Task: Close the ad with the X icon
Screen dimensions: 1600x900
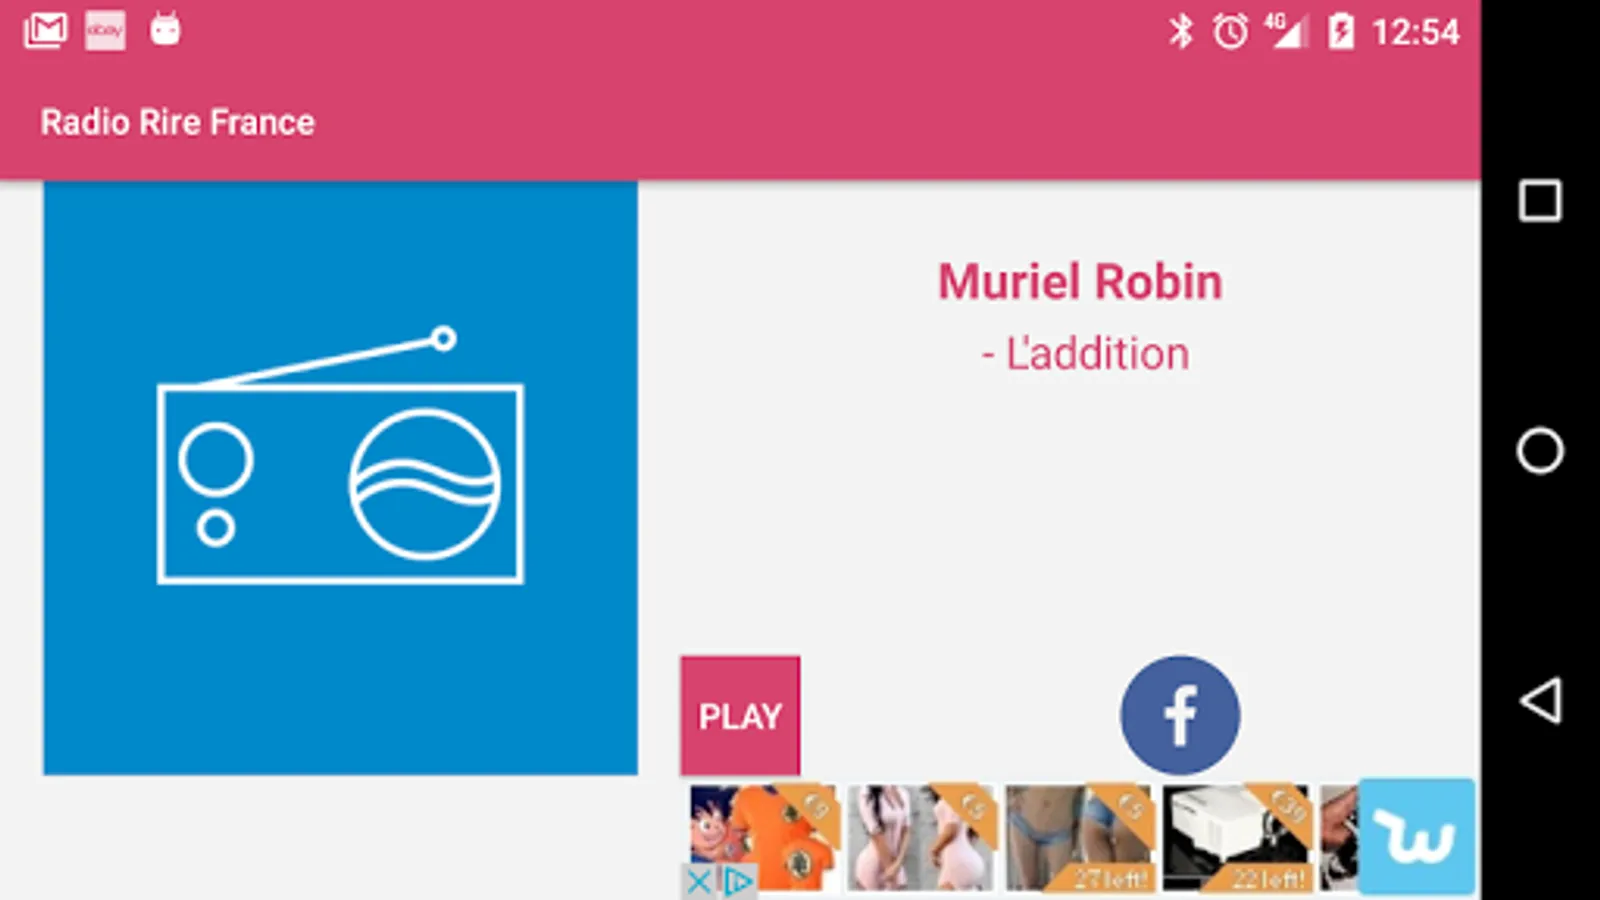Action: 699,882
